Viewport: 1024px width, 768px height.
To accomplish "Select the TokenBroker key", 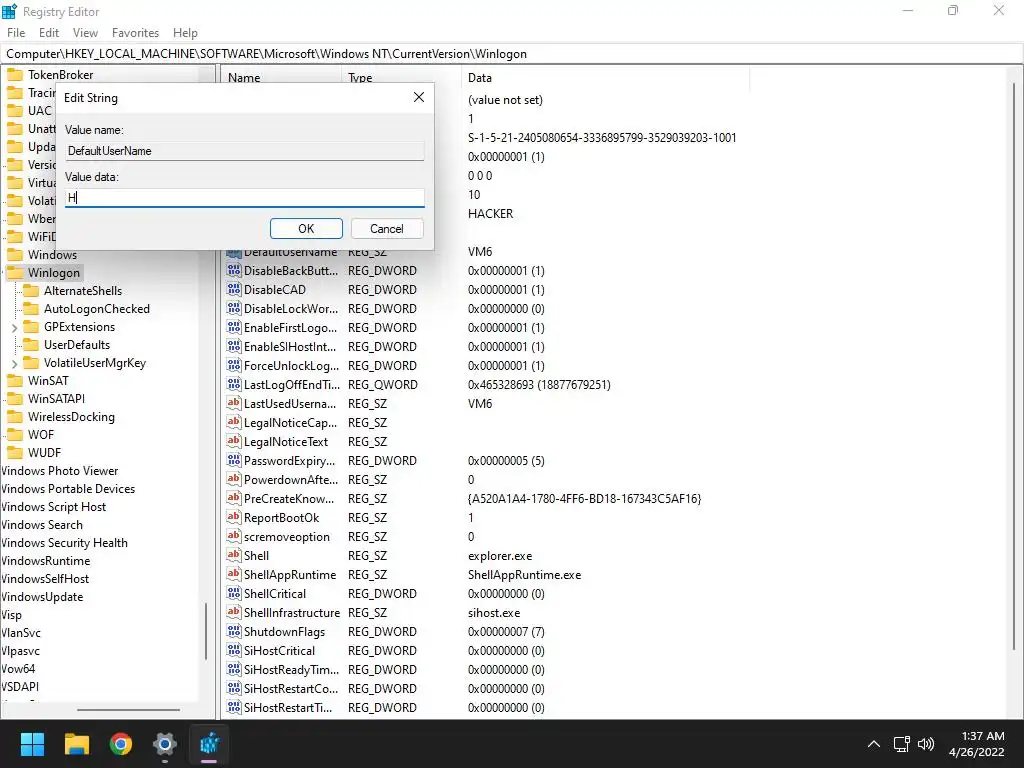I will [61, 75].
